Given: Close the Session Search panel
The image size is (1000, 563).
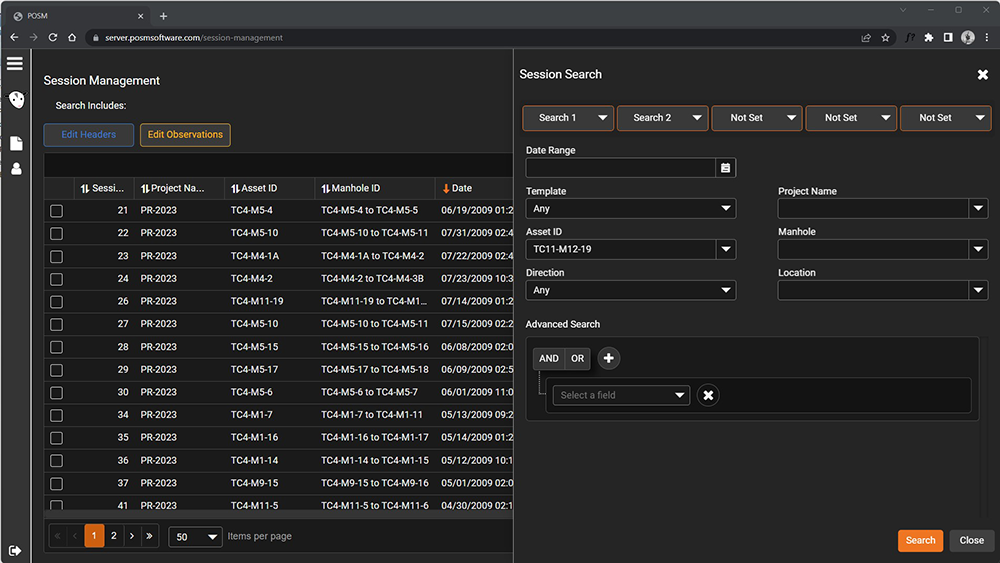Looking at the screenshot, I should (x=982, y=75).
